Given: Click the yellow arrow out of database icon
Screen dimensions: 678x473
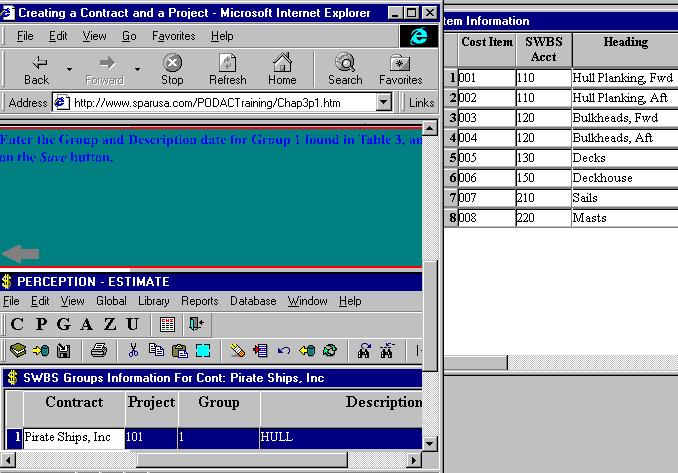Looking at the screenshot, I should tap(307, 351).
